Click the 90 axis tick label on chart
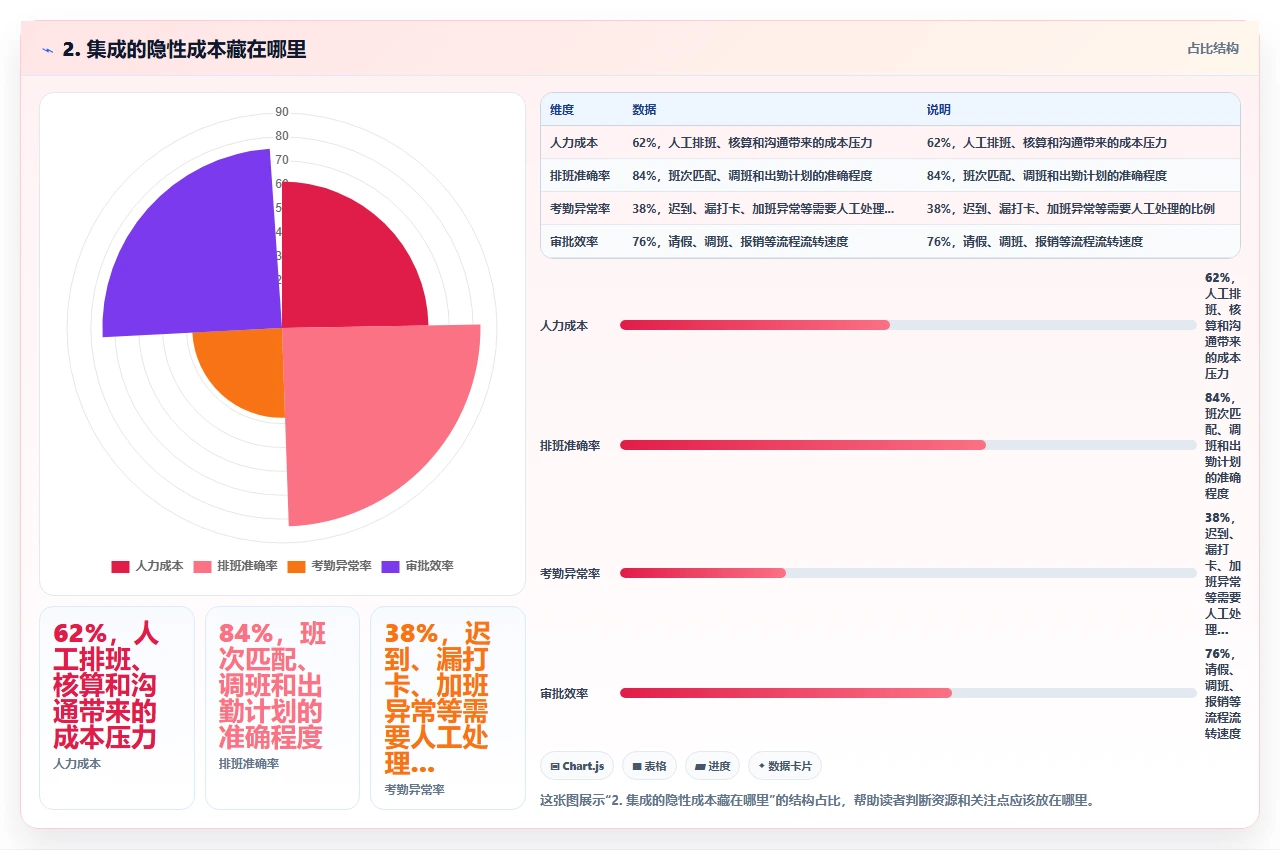The height and width of the screenshot is (850, 1280). pyautogui.click(x=282, y=112)
